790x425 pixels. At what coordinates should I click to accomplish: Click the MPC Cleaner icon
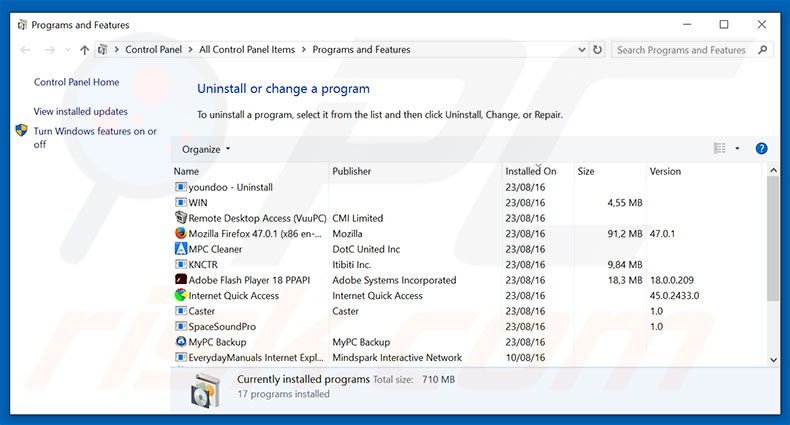(x=180, y=249)
